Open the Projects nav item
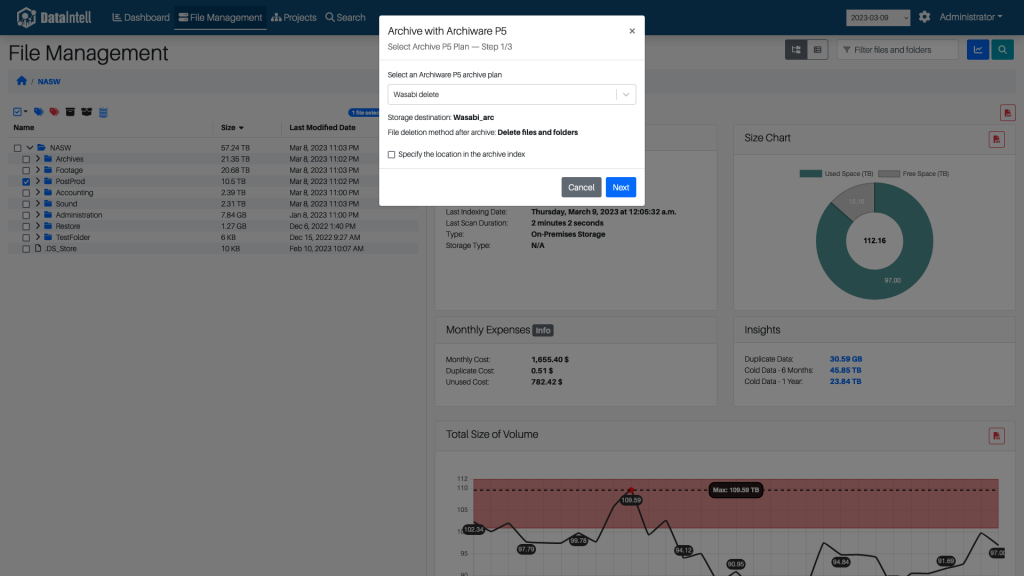This screenshot has width=1024, height=576. 294,18
